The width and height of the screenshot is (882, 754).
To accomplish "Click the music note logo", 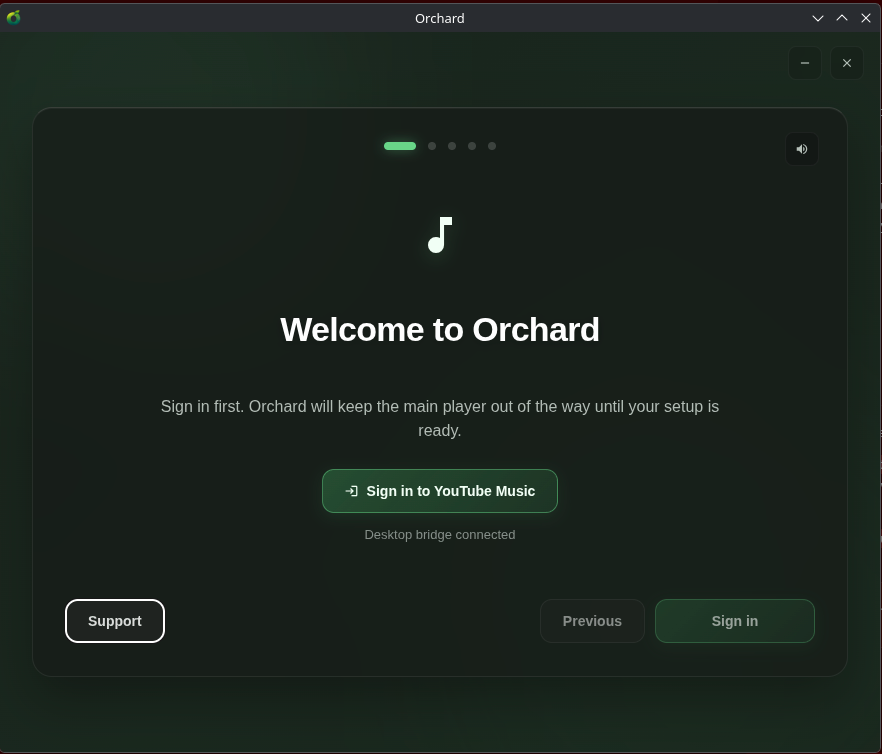I will (x=440, y=235).
